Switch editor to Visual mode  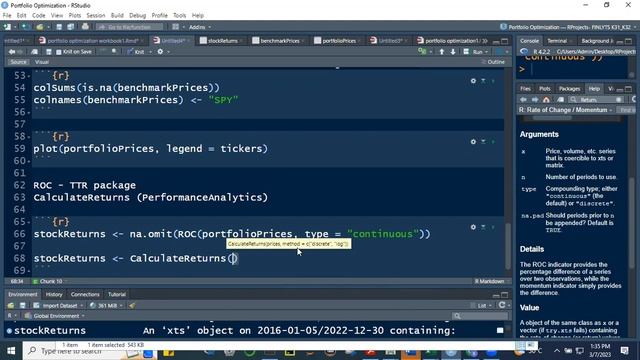[x=42, y=62]
